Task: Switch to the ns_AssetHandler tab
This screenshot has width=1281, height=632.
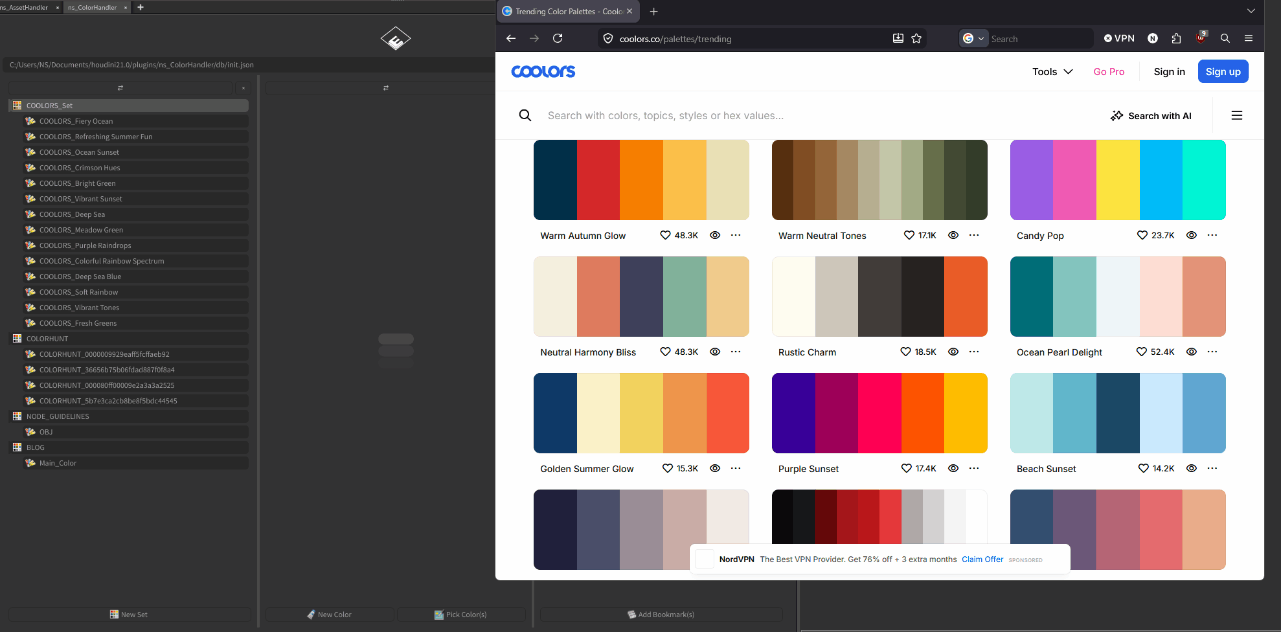Action: point(30,7)
